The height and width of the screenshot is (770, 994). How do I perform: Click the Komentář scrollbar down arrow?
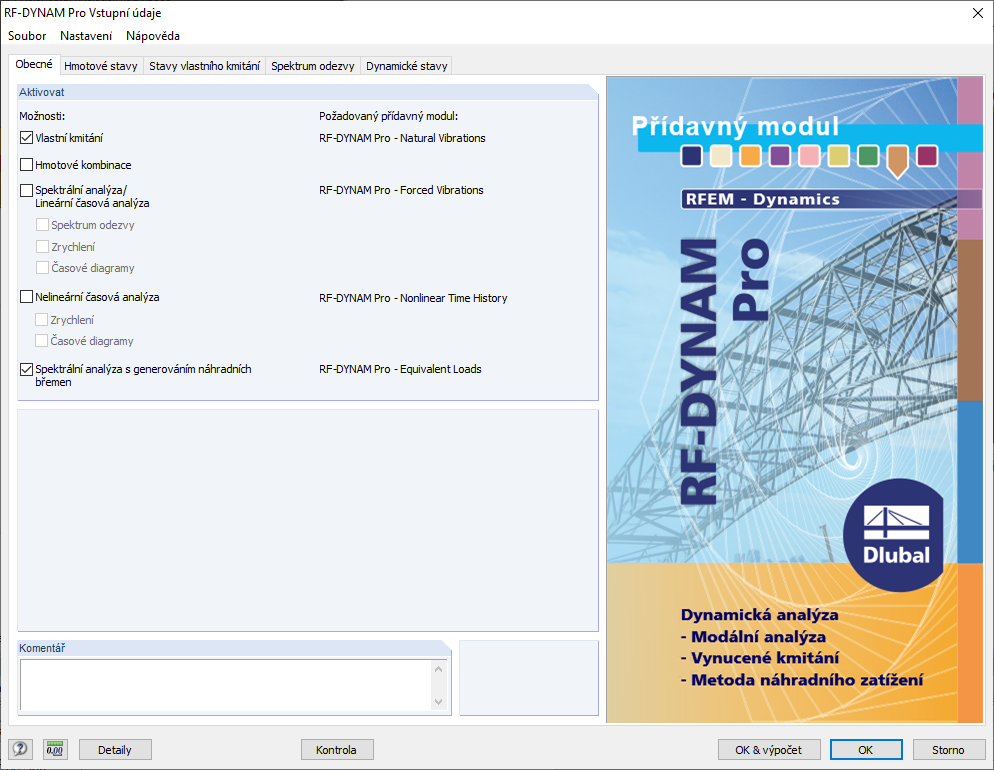click(439, 702)
